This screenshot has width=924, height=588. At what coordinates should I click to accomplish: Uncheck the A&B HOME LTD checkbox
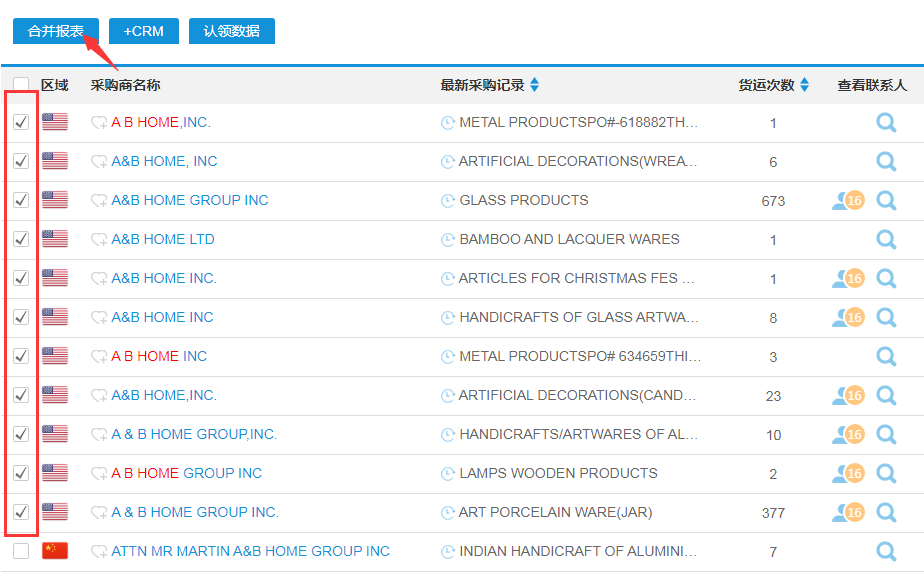[21, 239]
